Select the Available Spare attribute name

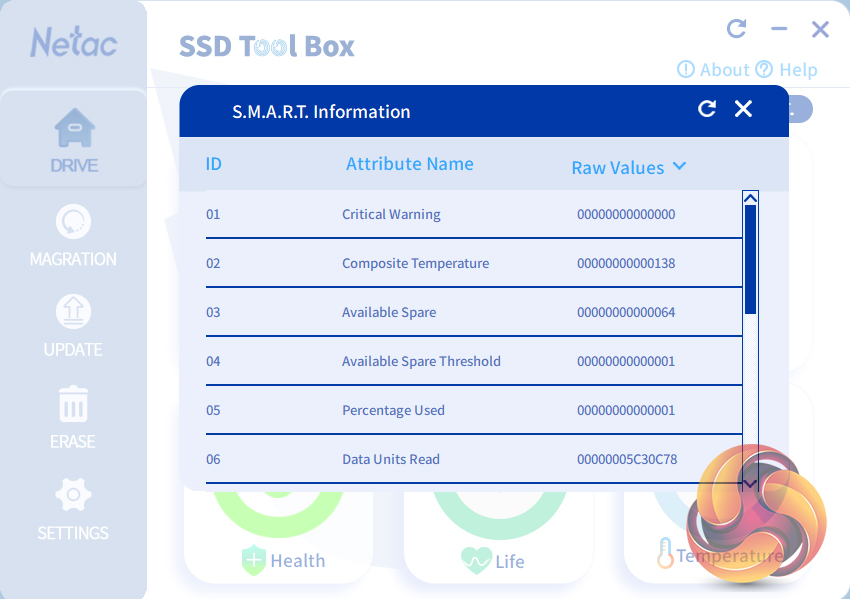(x=389, y=312)
